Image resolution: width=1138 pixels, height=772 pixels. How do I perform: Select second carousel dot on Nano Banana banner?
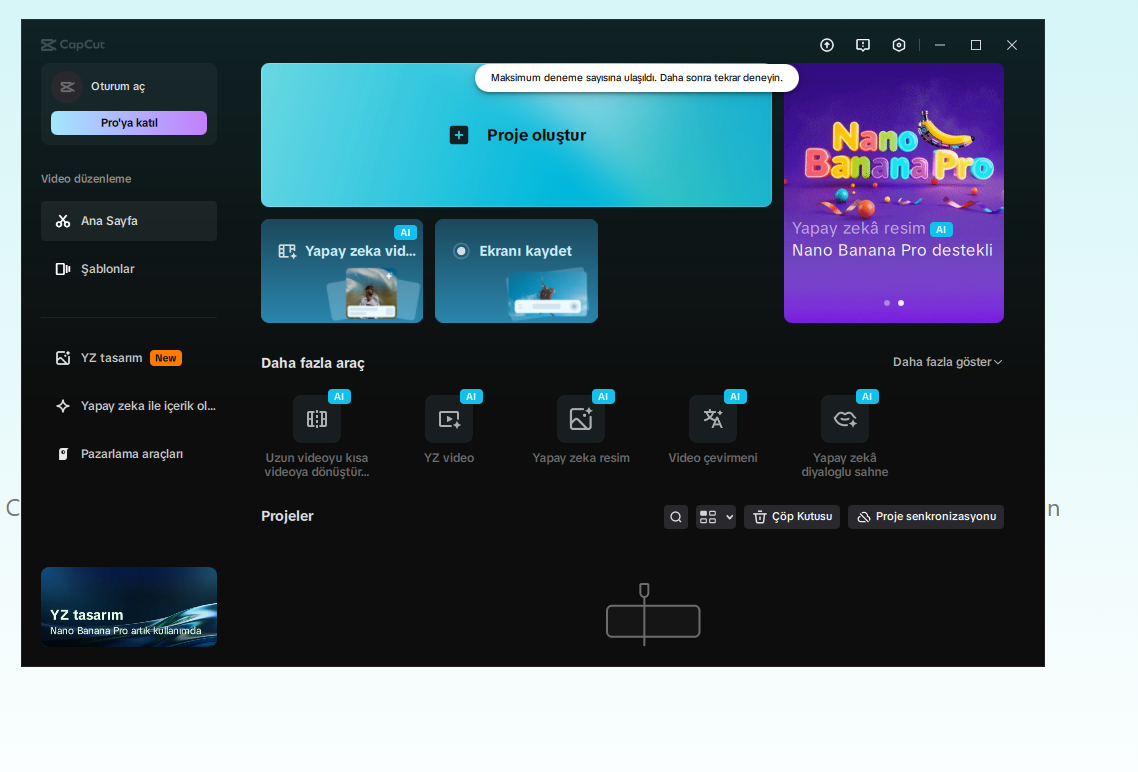(901, 303)
